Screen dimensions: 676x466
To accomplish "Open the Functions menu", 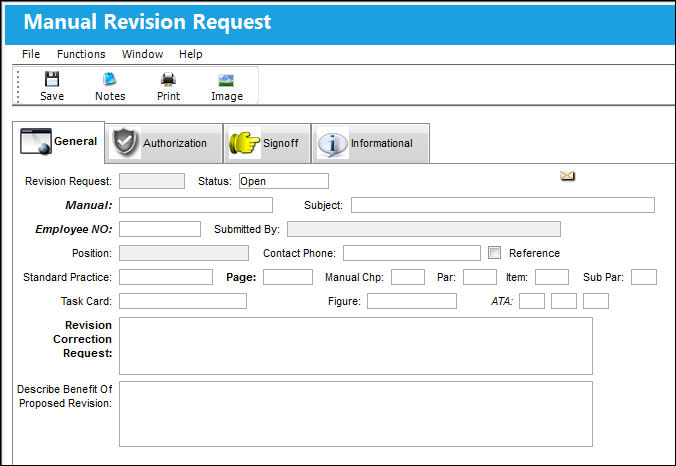I will pyautogui.click(x=81, y=54).
